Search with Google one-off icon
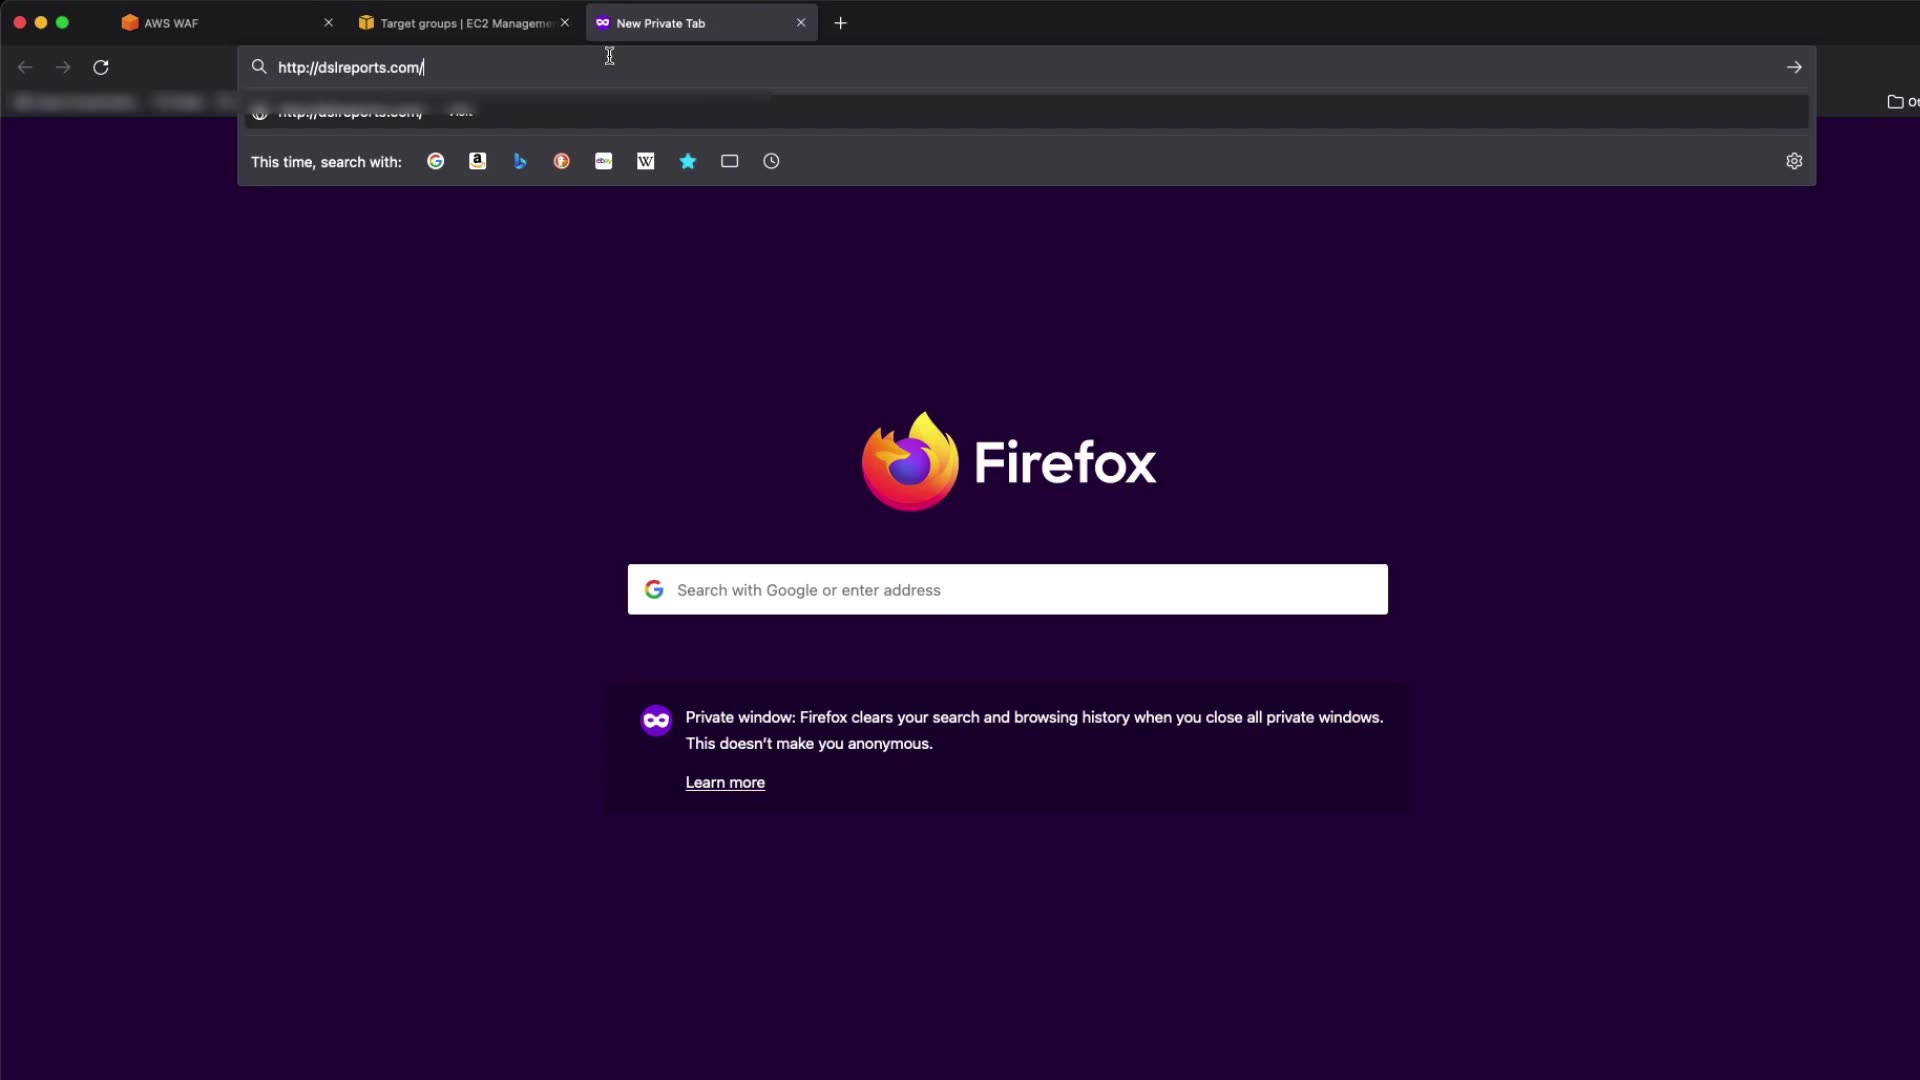Screen dimensions: 1920x1080 (435, 161)
